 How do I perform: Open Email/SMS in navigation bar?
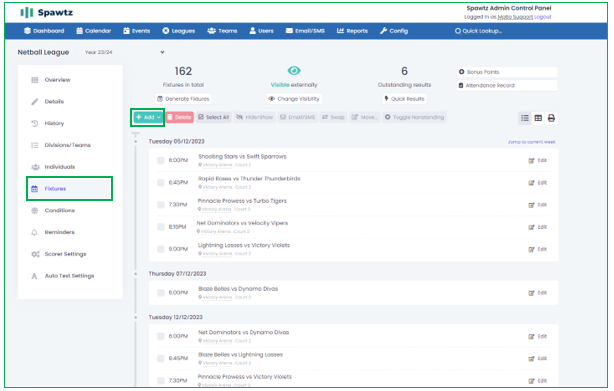coord(305,31)
